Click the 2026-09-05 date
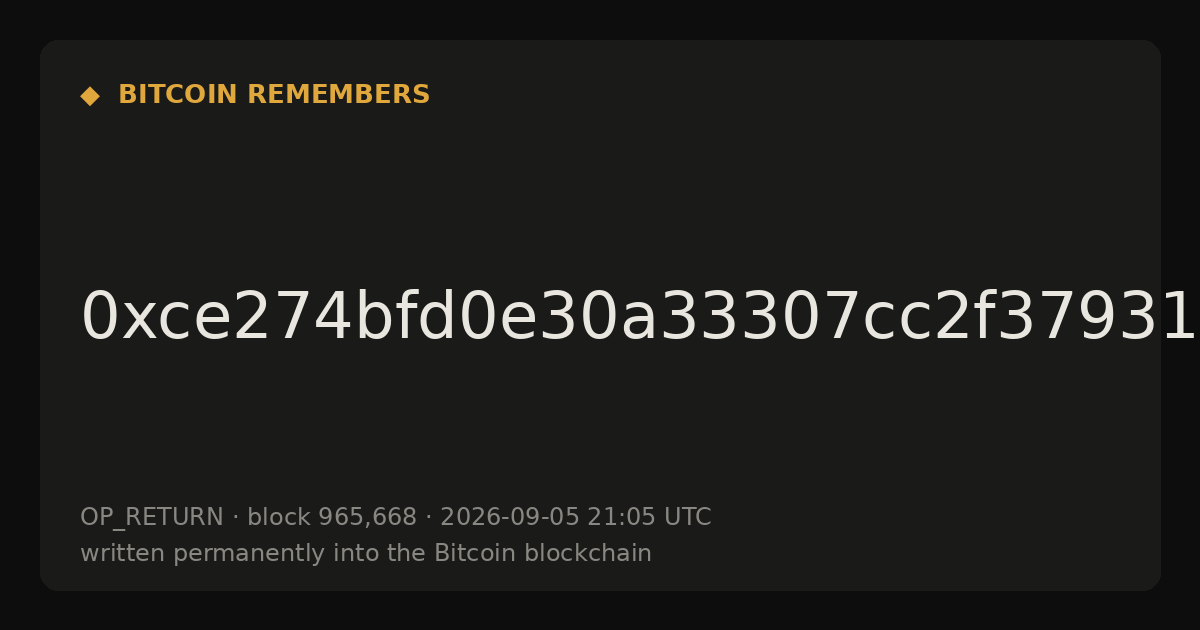 pos(510,518)
